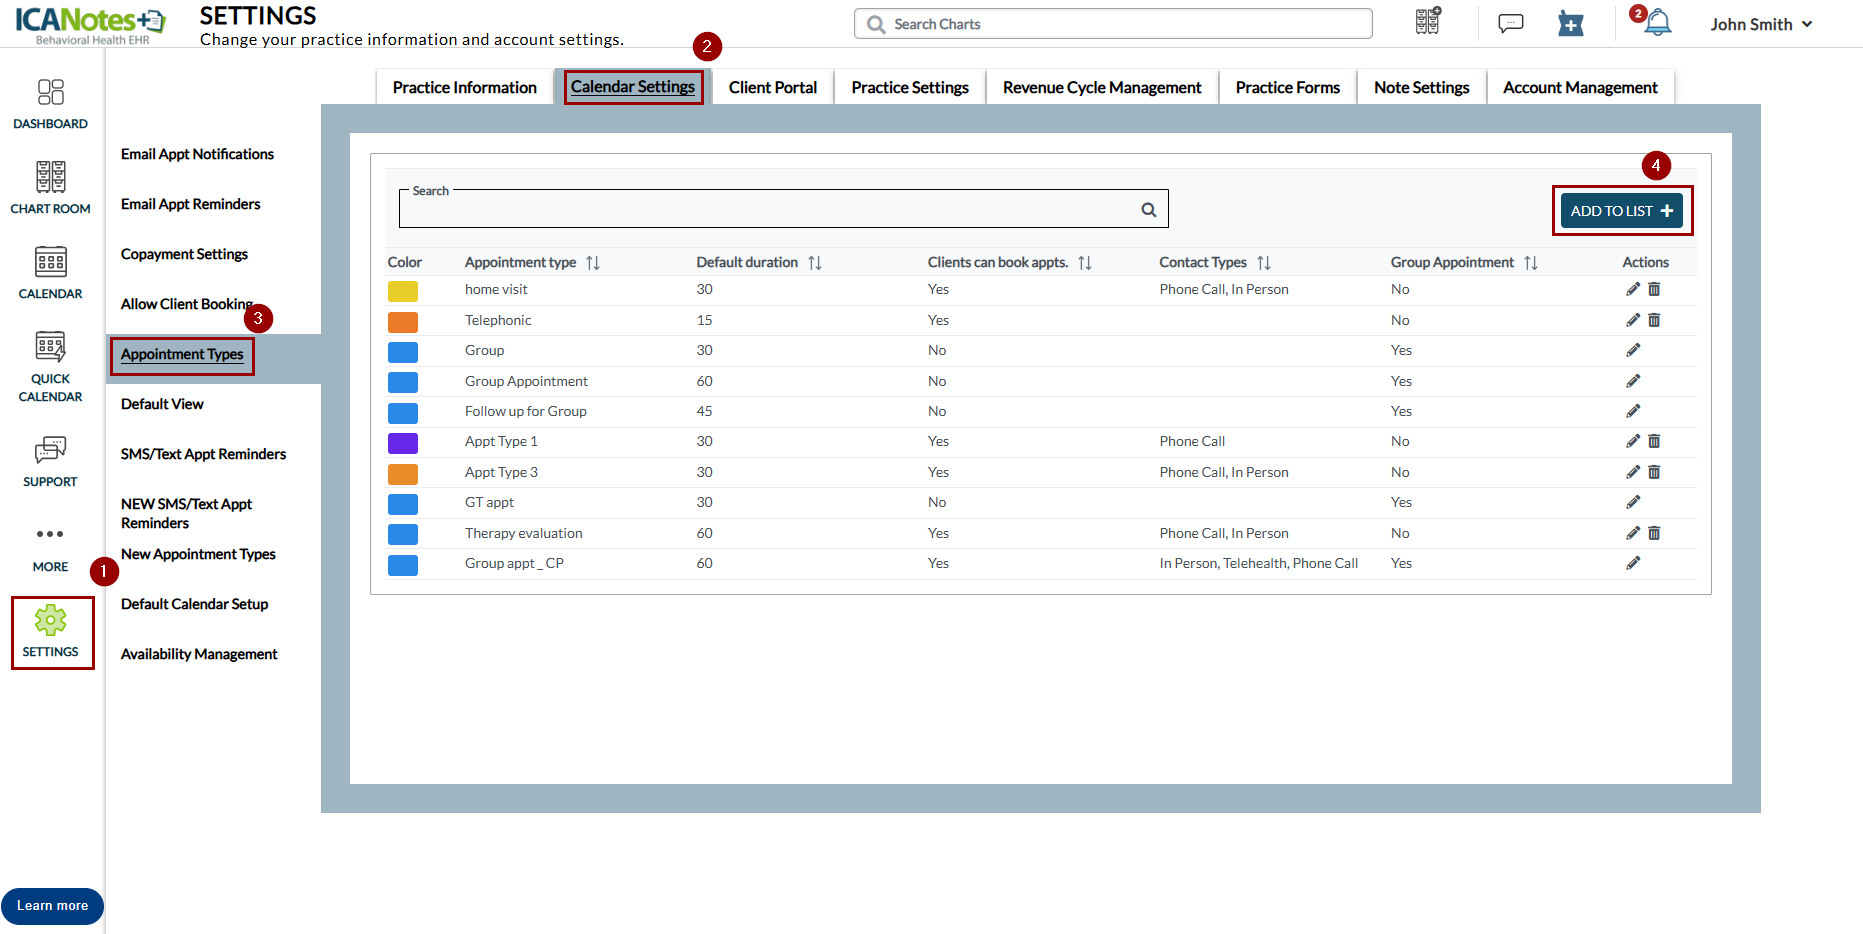Sort by Contact Types column
This screenshot has width=1863, height=934.
point(1264,263)
